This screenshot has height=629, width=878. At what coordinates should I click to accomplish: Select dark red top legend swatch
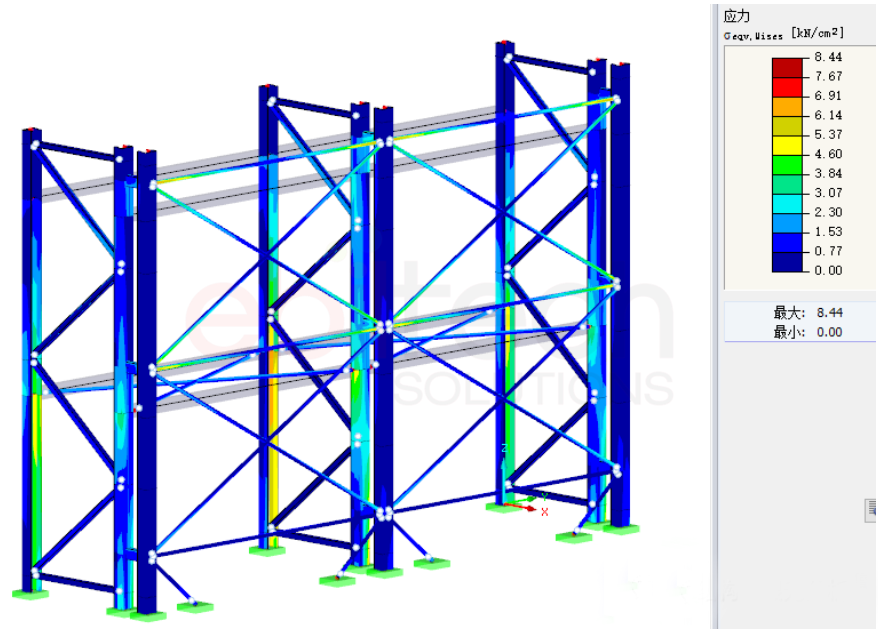click(x=787, y=67)
